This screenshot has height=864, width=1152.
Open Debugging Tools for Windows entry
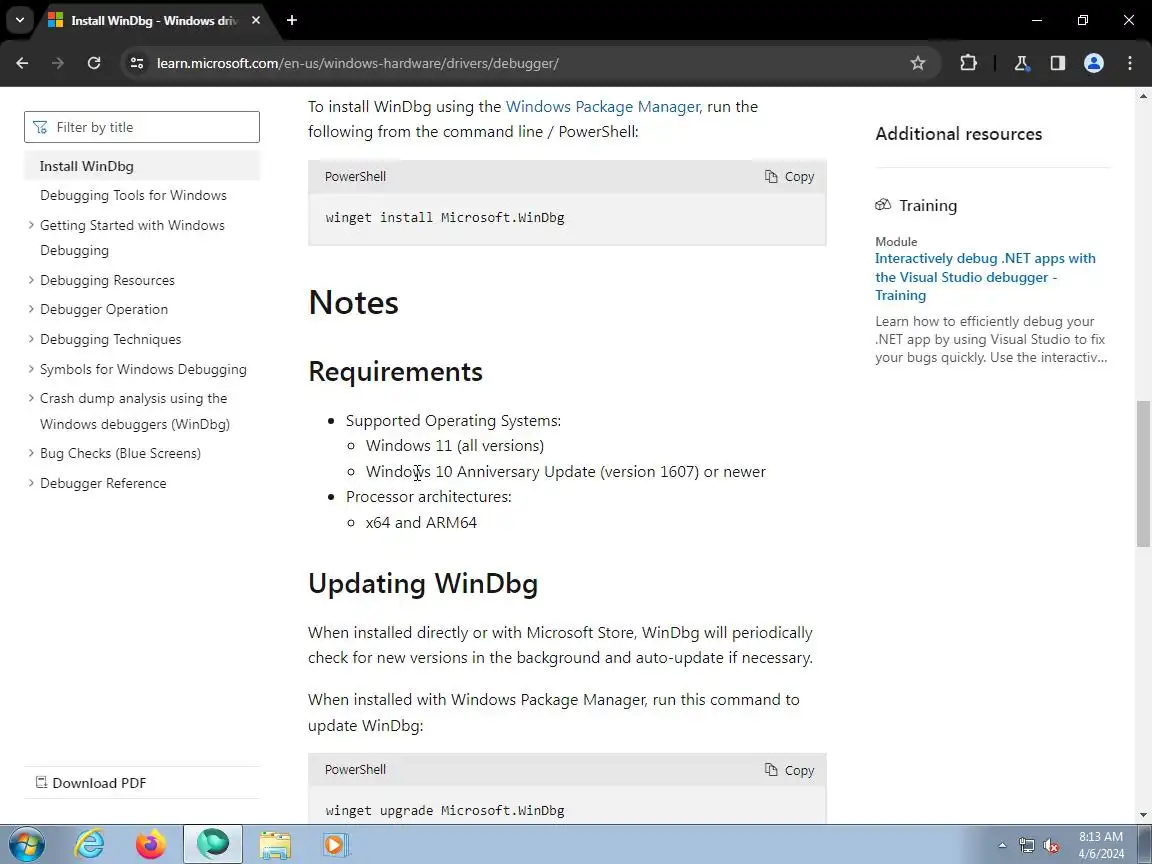[133, 195]
